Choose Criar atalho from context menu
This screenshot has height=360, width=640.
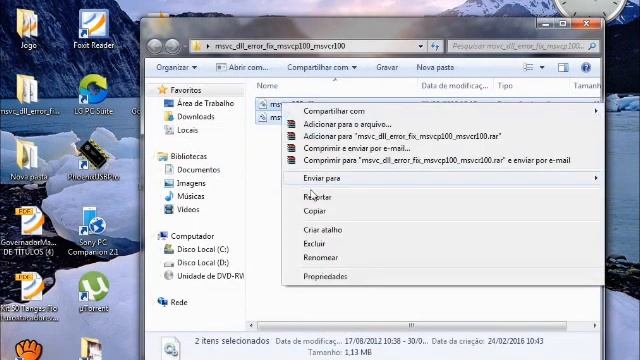coord(322,230)
